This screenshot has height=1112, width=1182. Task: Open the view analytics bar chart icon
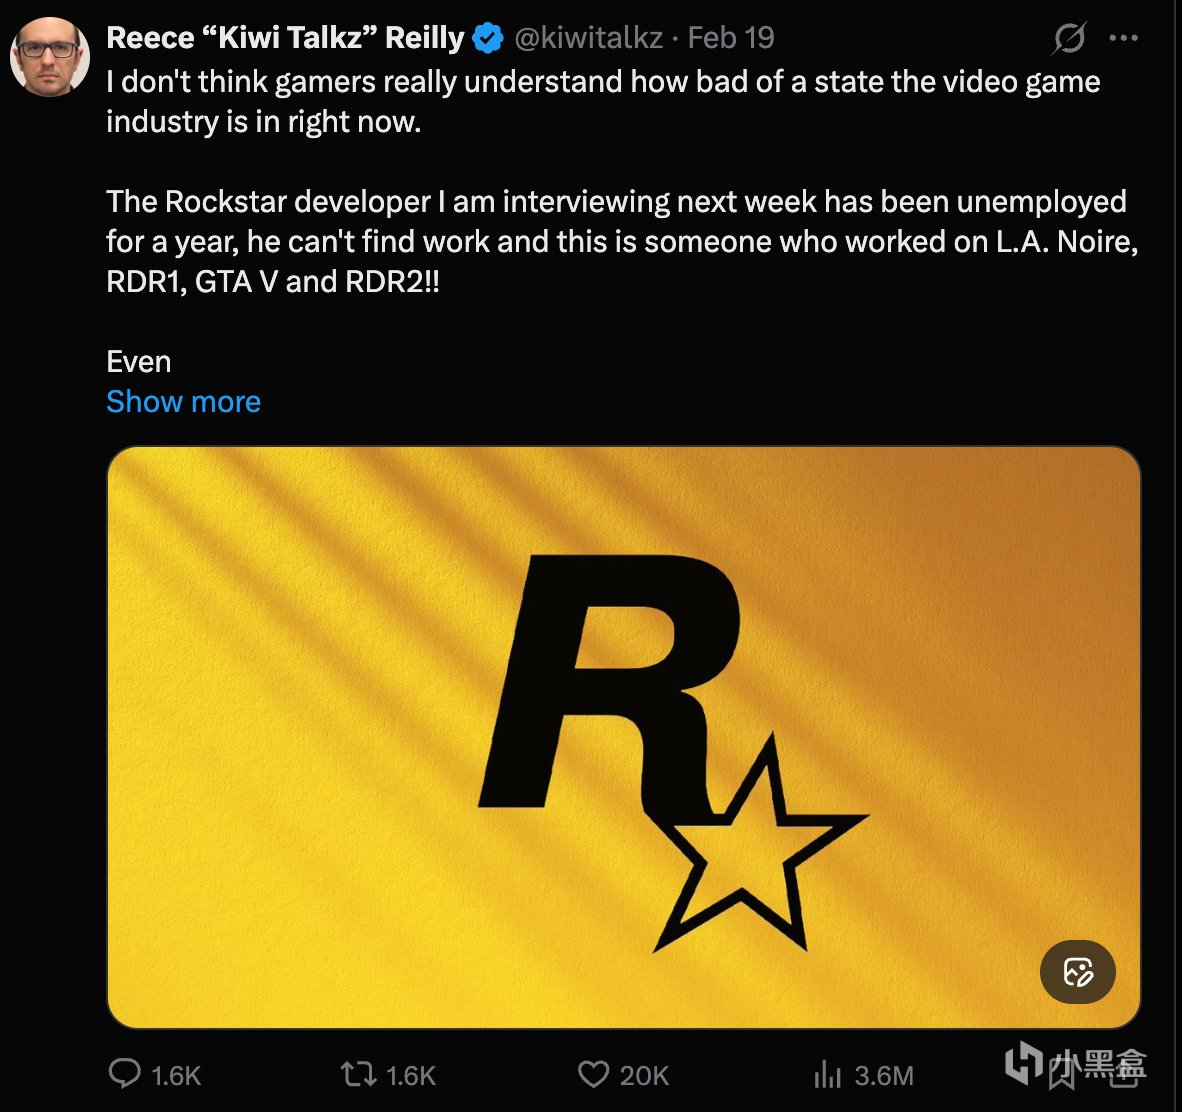click(x=827, y=1074)
